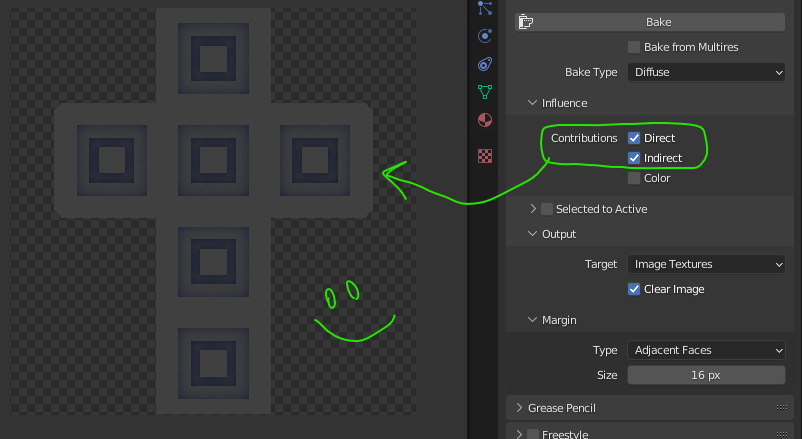Screen dimensions: 802x439
Task: Open the Physics properties tab
Action: (x=485, y=36)
